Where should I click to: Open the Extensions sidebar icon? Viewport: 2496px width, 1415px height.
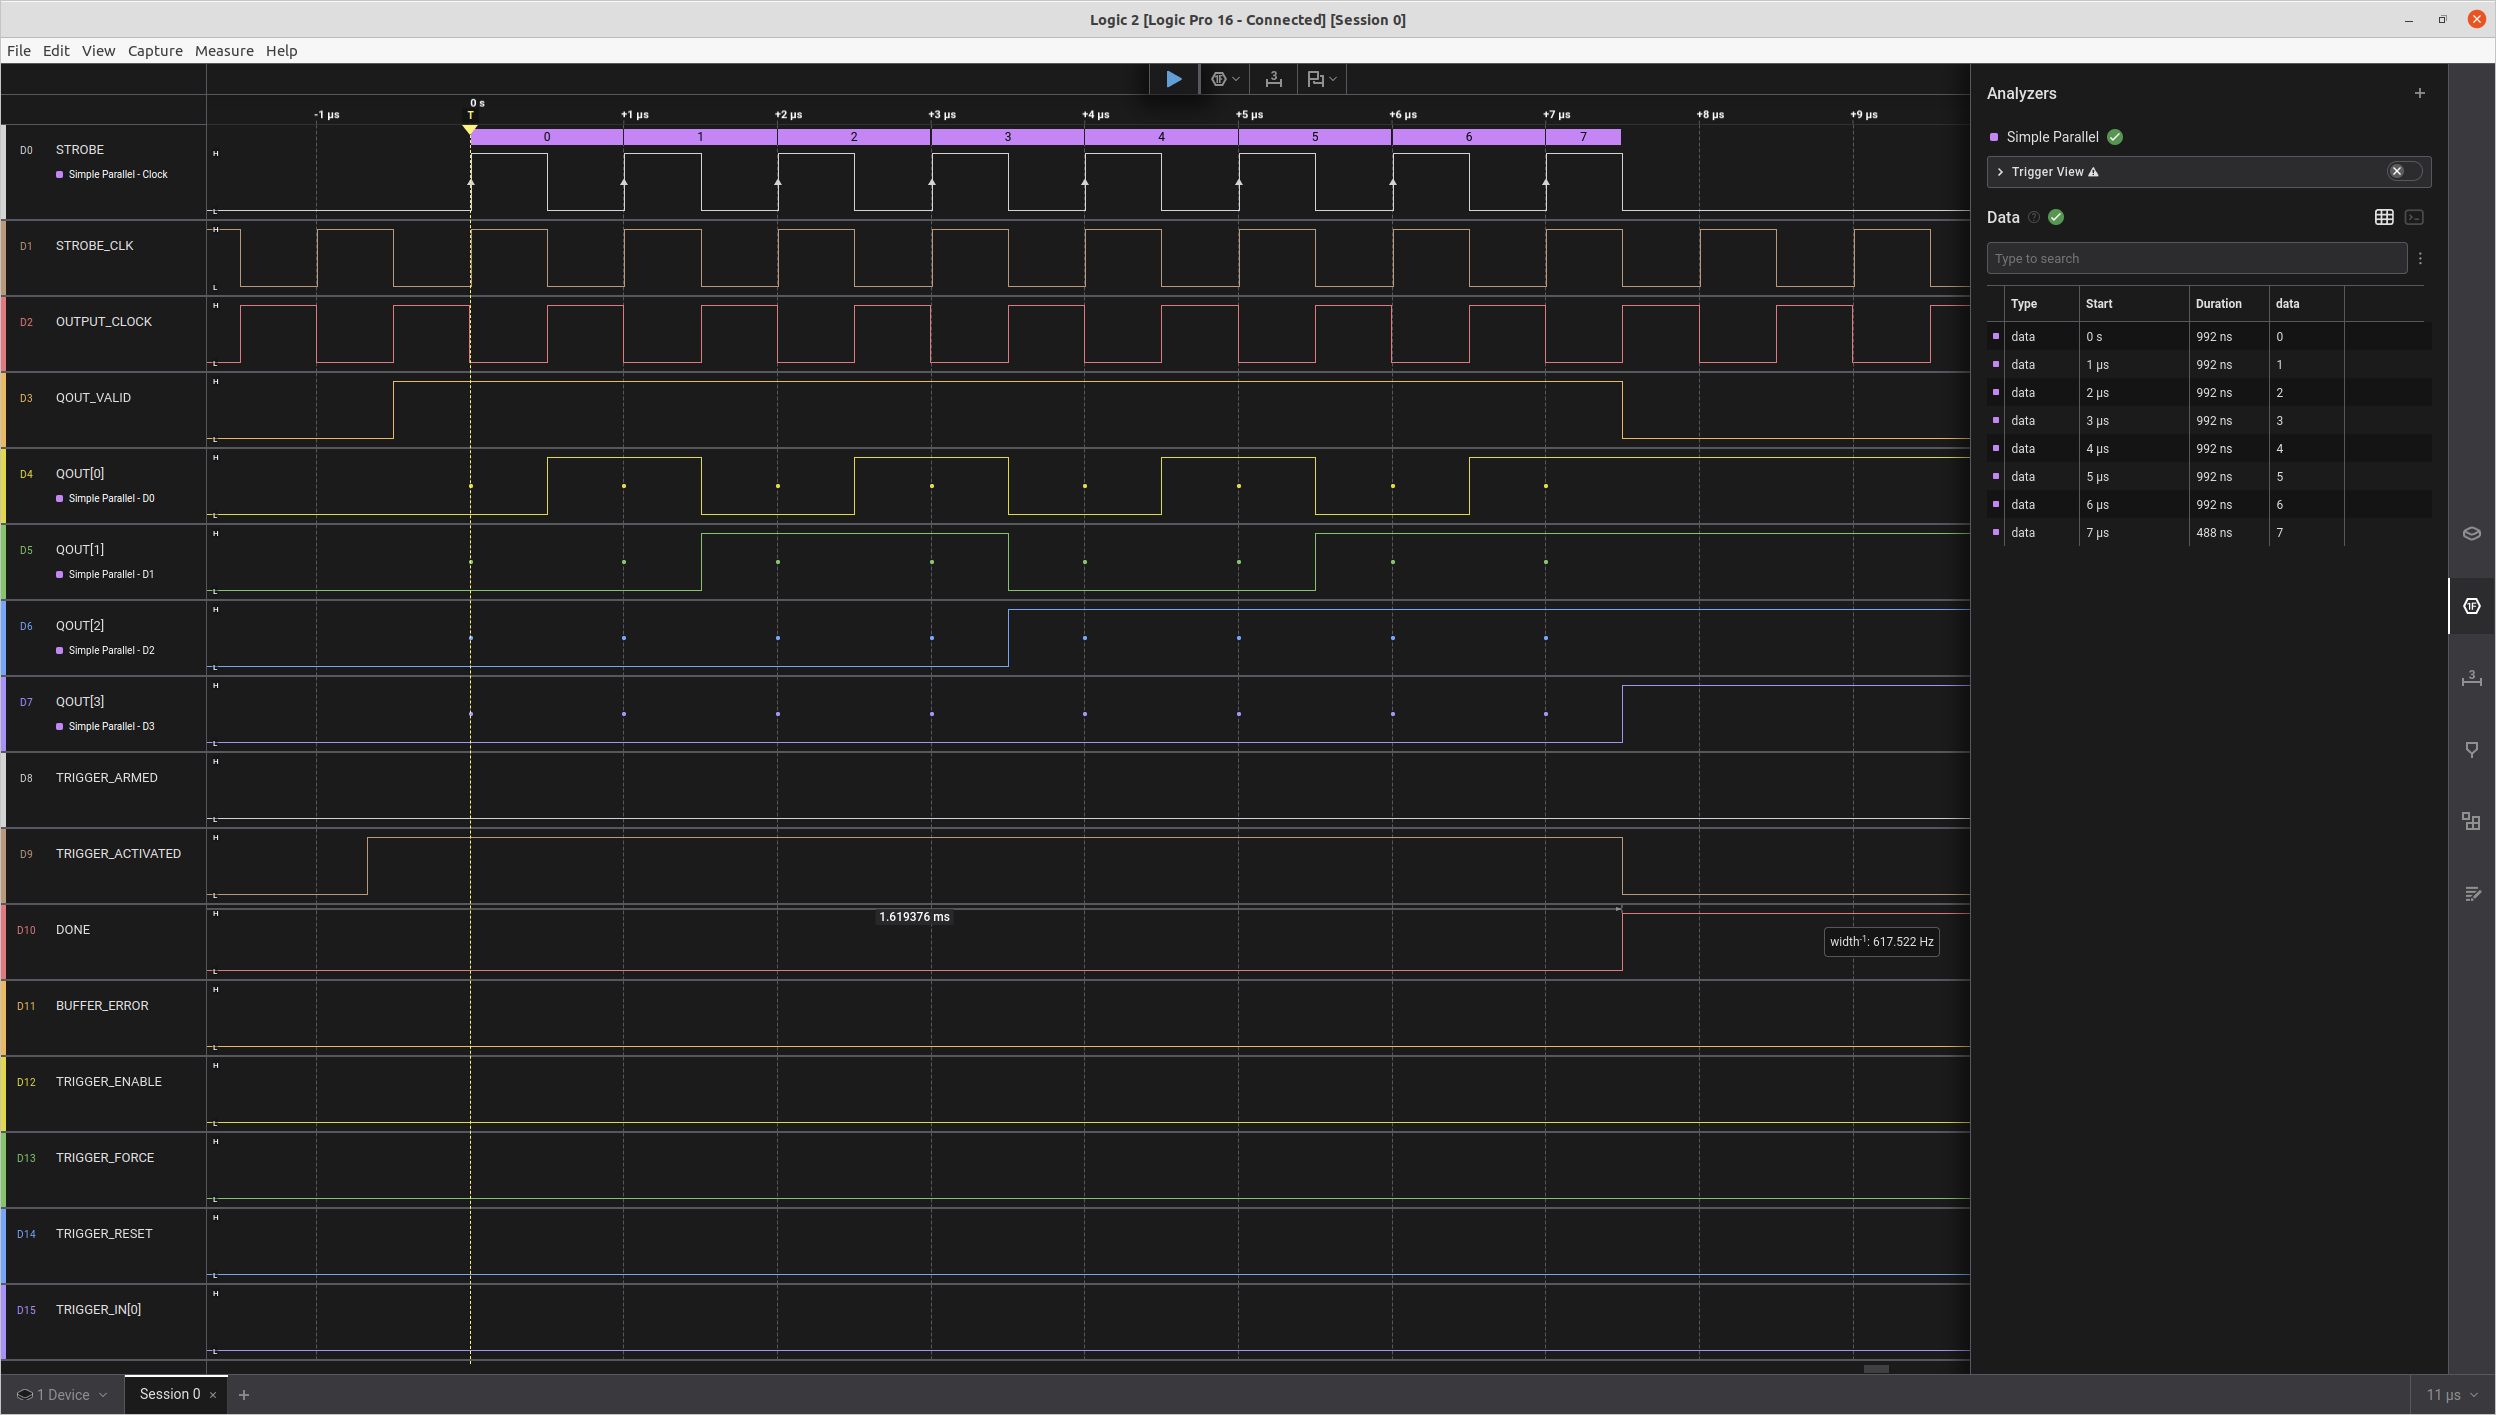pos(2471,821)
